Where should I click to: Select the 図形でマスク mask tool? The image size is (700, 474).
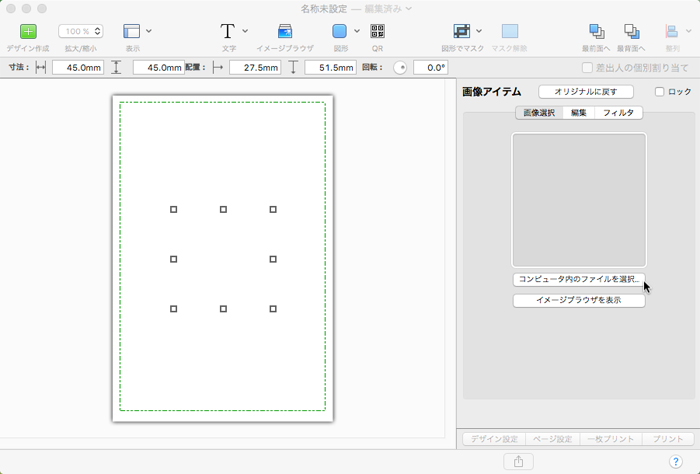click(x=462, y=31)
